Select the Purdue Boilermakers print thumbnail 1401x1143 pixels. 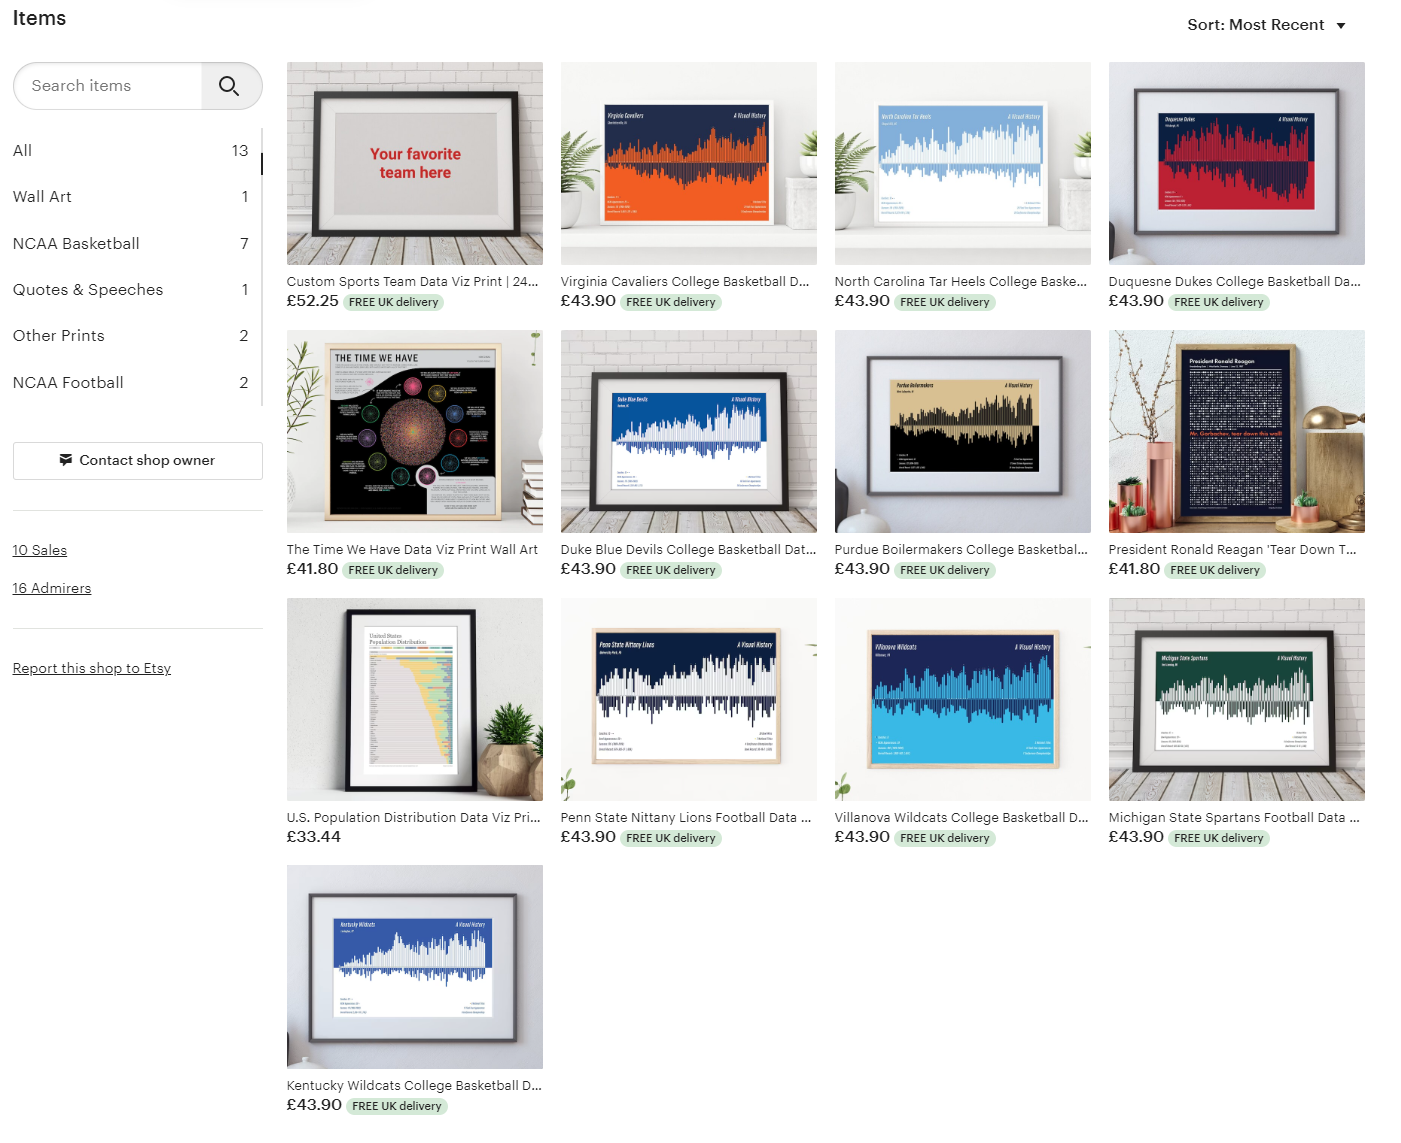[x=962, y=431]
